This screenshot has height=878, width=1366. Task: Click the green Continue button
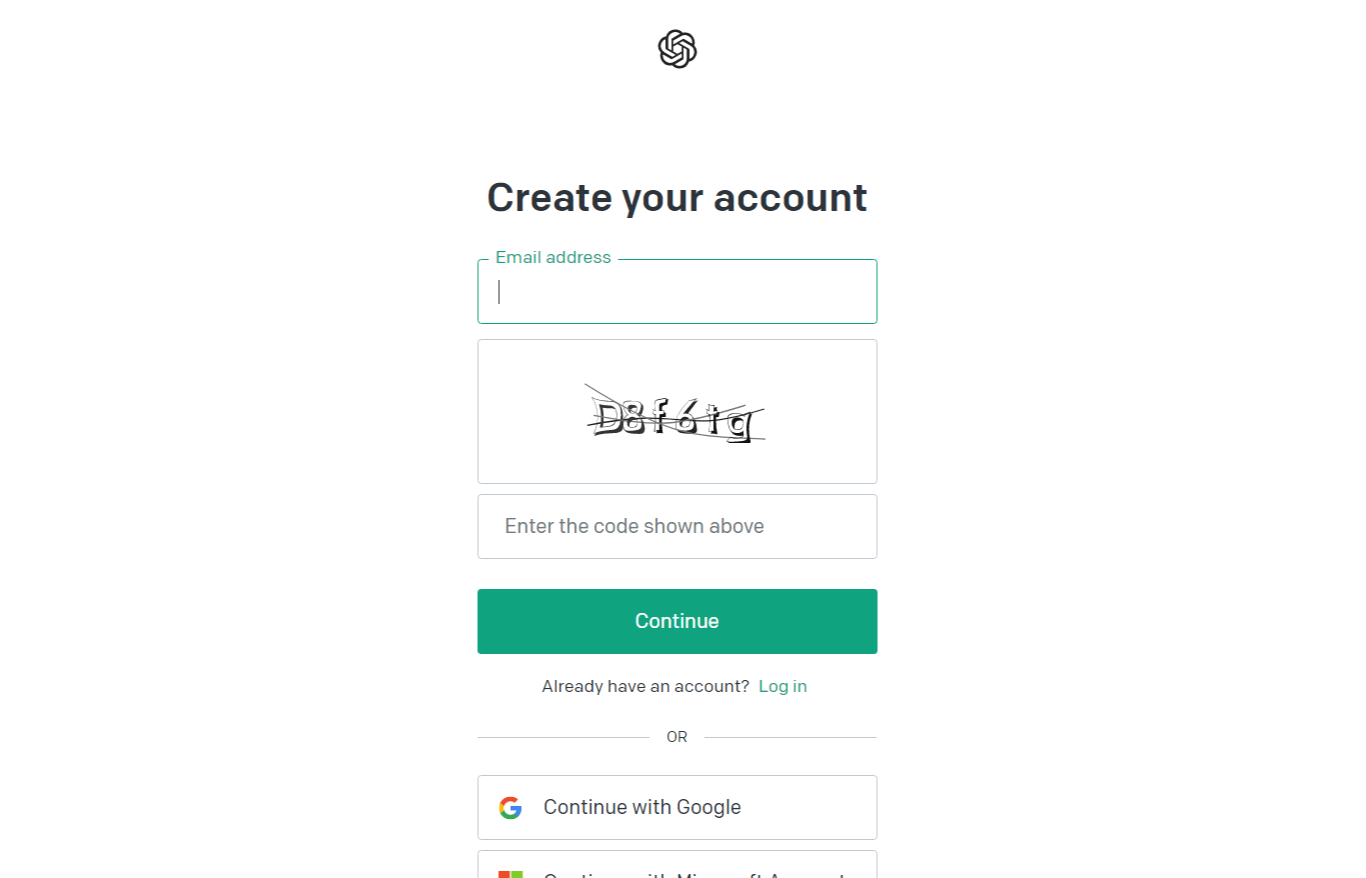pos(677,621)
